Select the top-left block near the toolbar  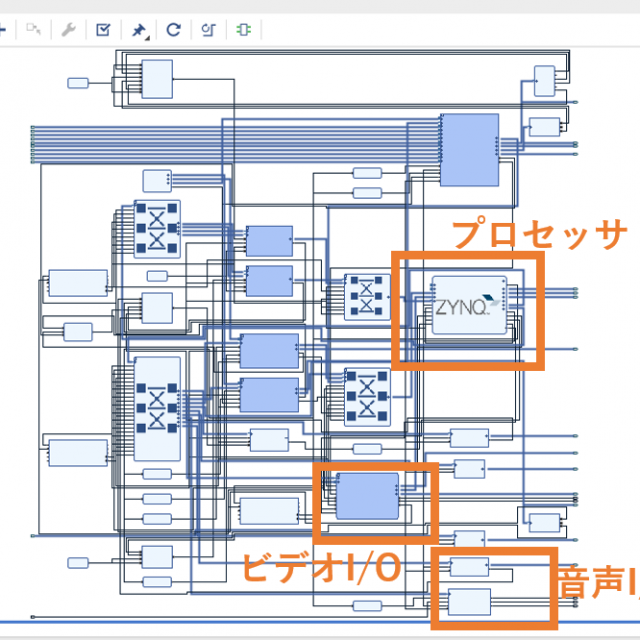click(x=157, y=79)
